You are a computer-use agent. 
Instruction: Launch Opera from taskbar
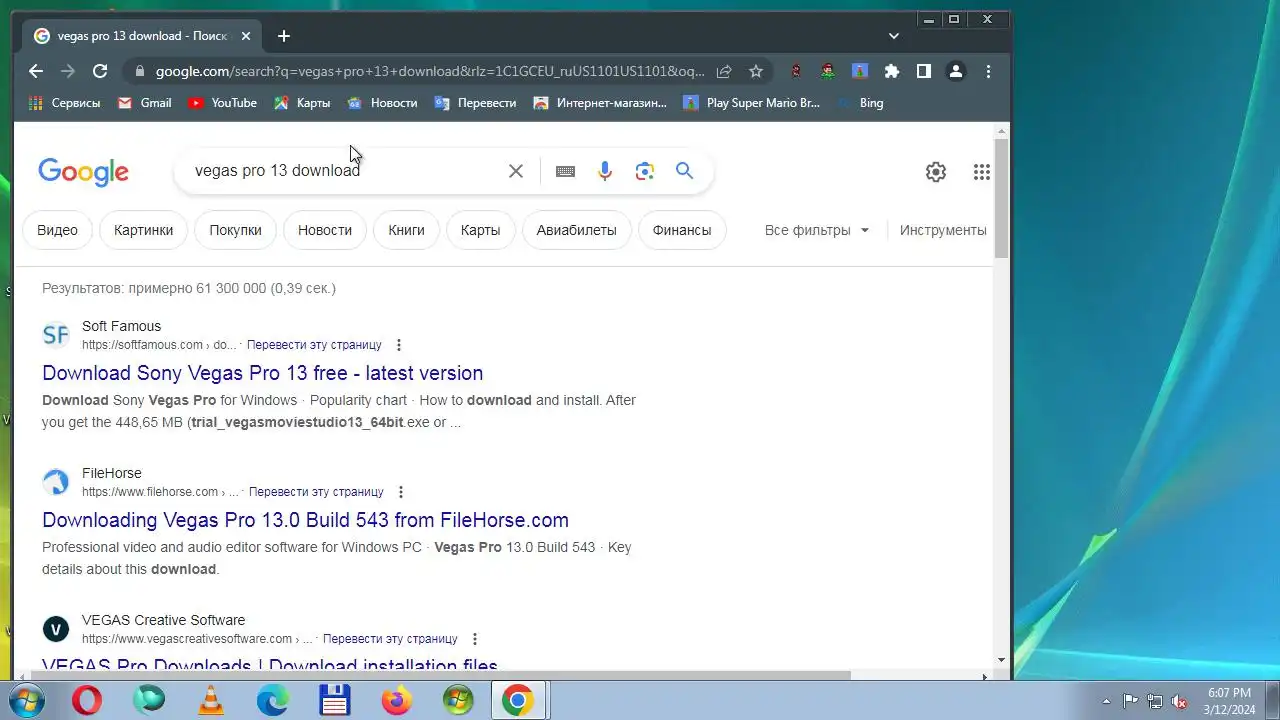(87, 701)
